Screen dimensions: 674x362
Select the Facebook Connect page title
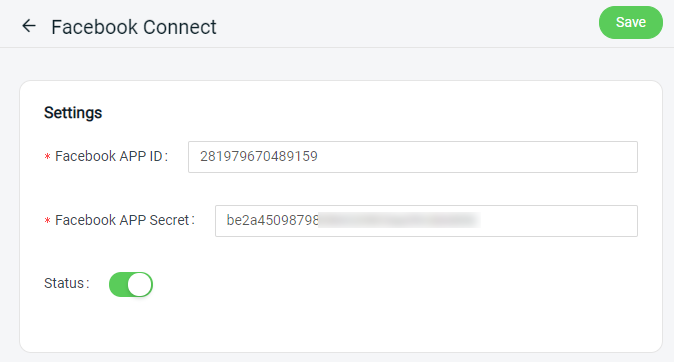[134, 27]
